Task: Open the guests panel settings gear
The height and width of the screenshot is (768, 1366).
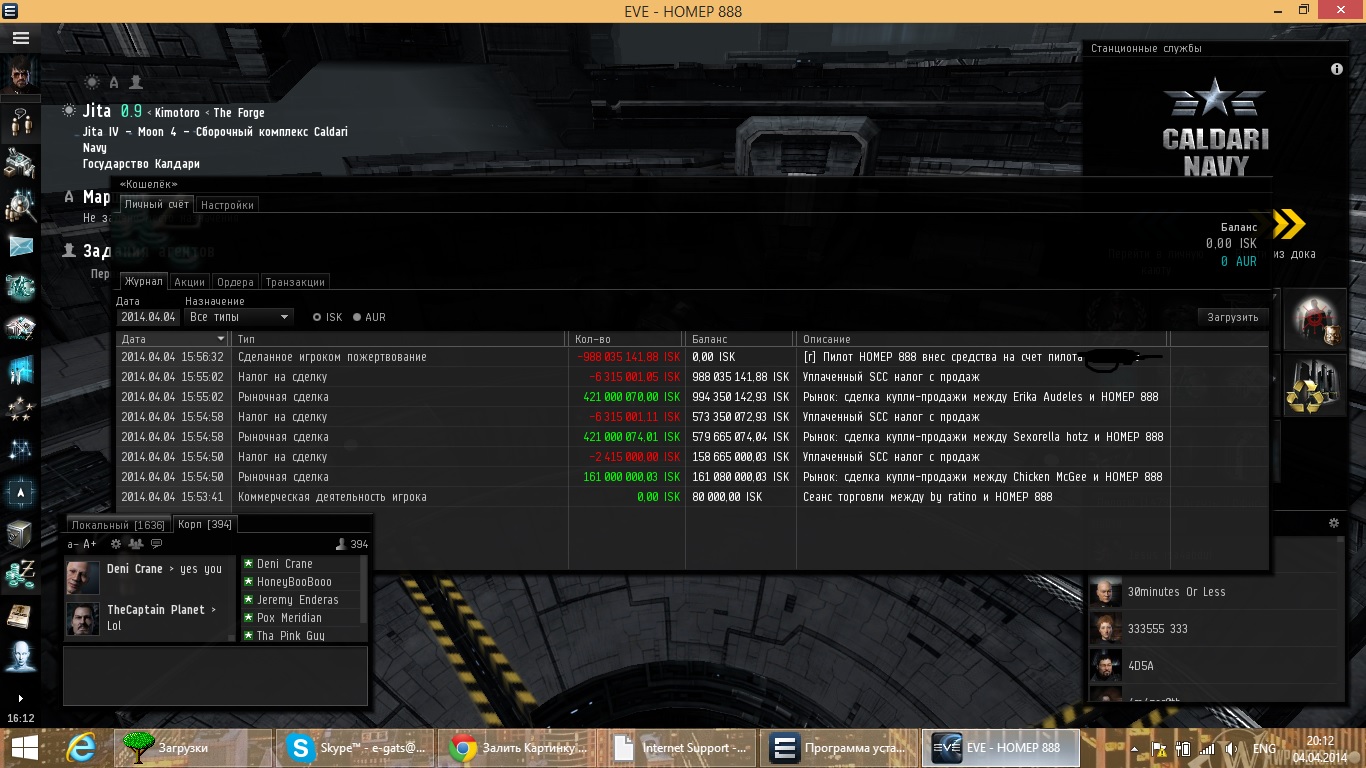Action: tap(1333, 523)
